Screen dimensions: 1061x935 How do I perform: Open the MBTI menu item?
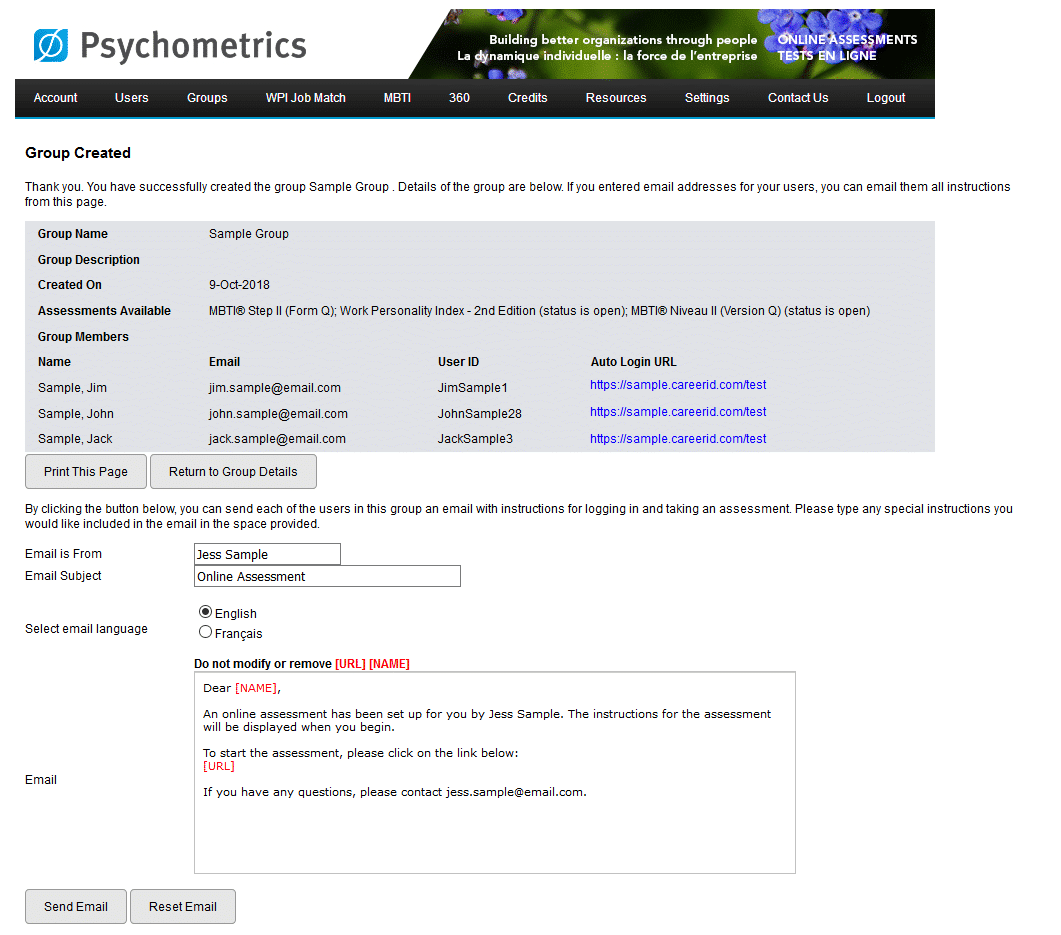pos(397,97)
